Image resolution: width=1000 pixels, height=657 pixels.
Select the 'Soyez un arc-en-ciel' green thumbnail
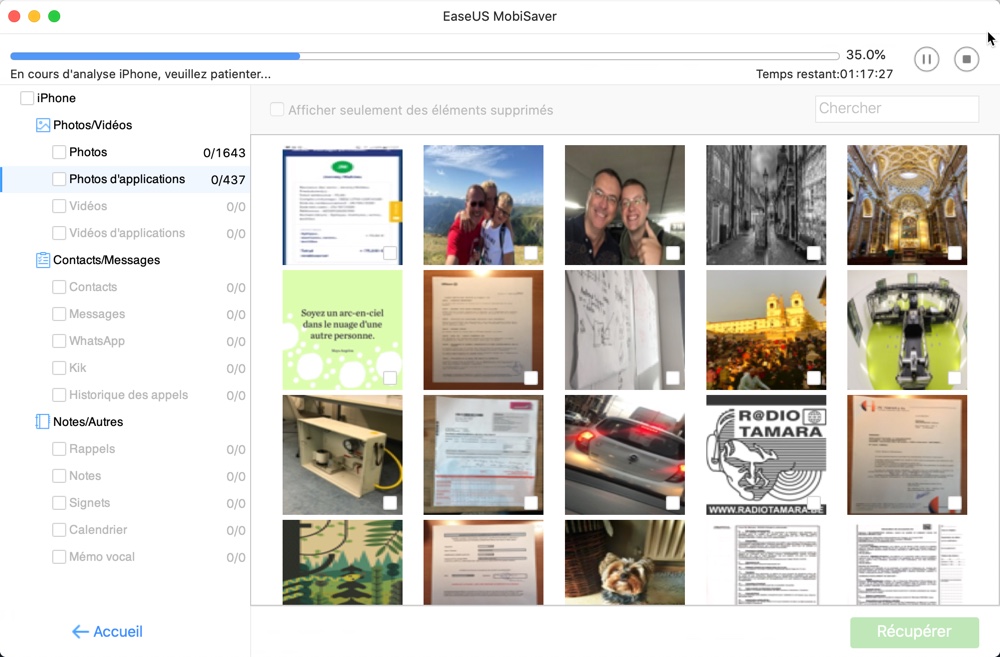(342, 329)
